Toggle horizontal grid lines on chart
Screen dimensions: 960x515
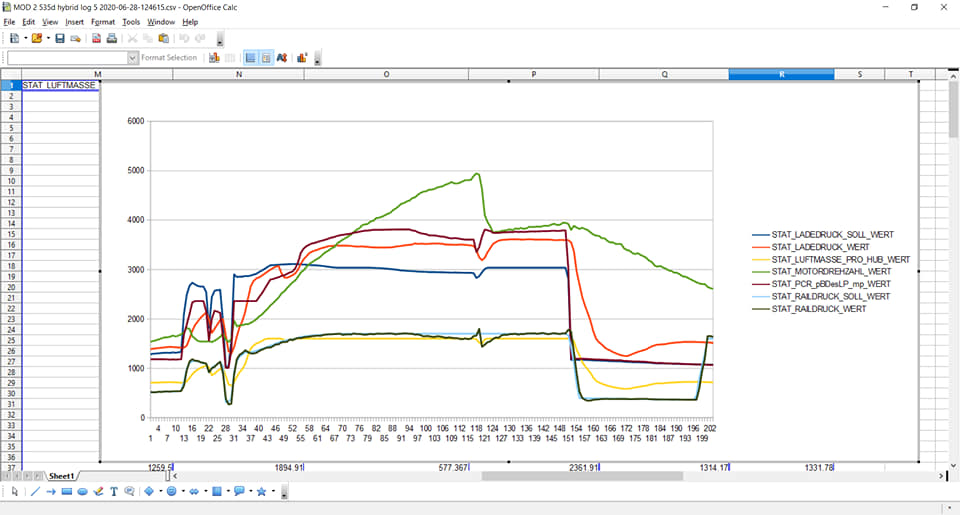pyautogui.click(x=250, y=58)
